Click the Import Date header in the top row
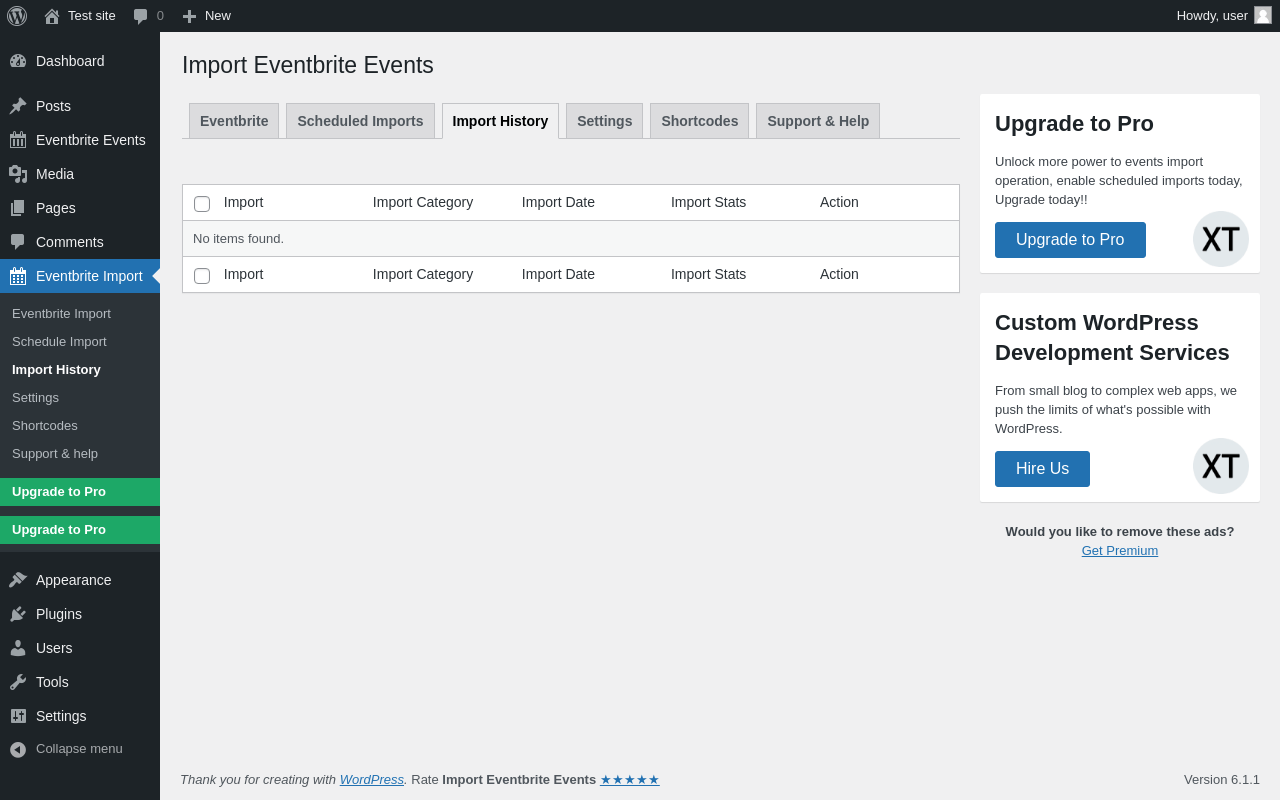The height and width of the screenshot is (800, 1280). pos(558,202)
